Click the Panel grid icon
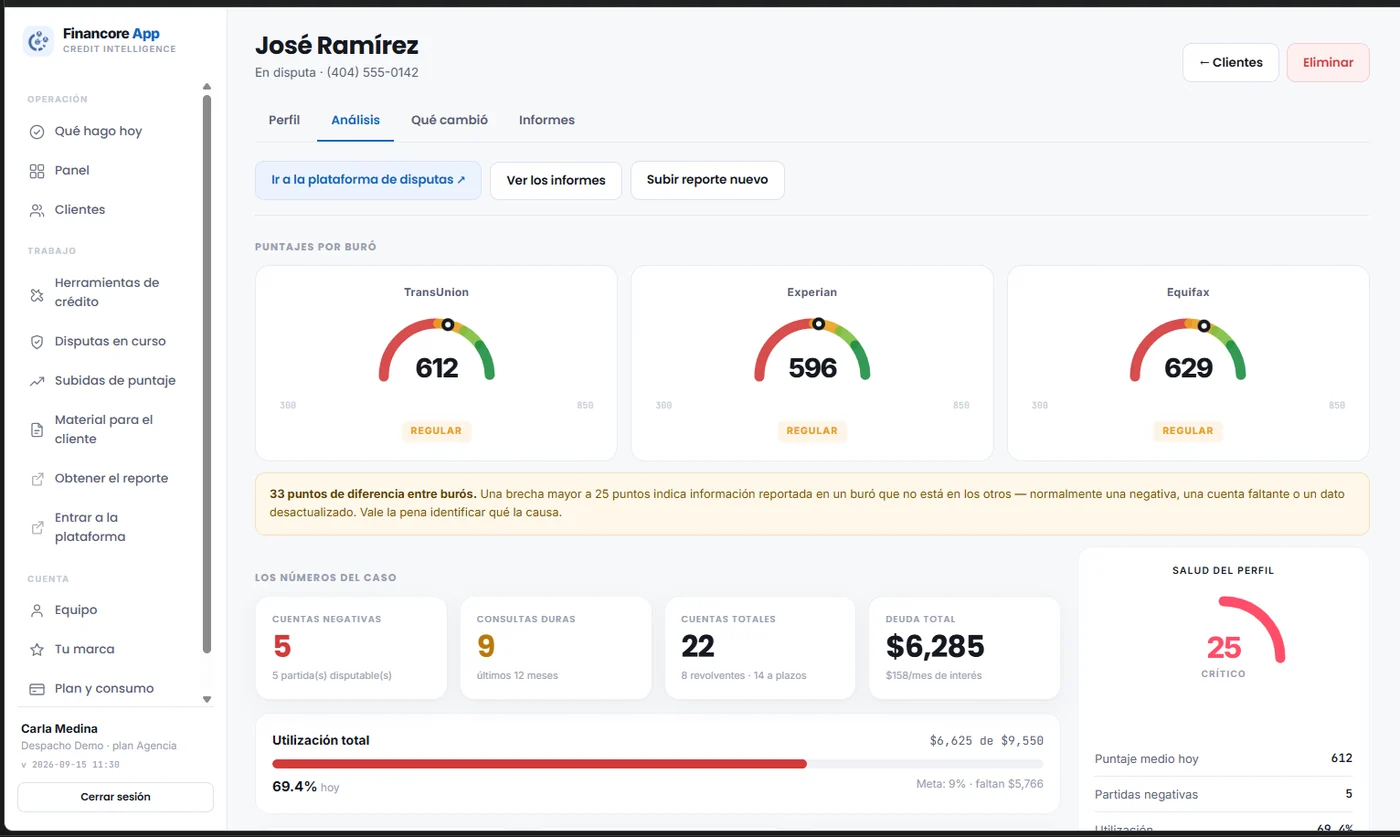This screenshot has width=1400, height=837. pyautogui.click(x=37, y=171)
